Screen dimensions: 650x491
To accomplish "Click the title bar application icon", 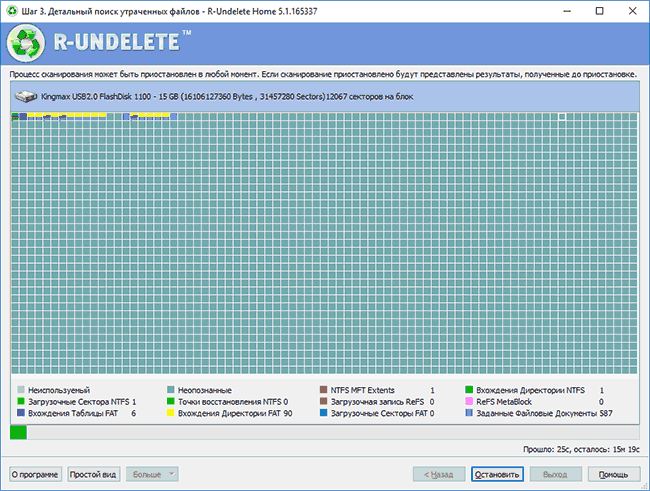I will [12, 11].
